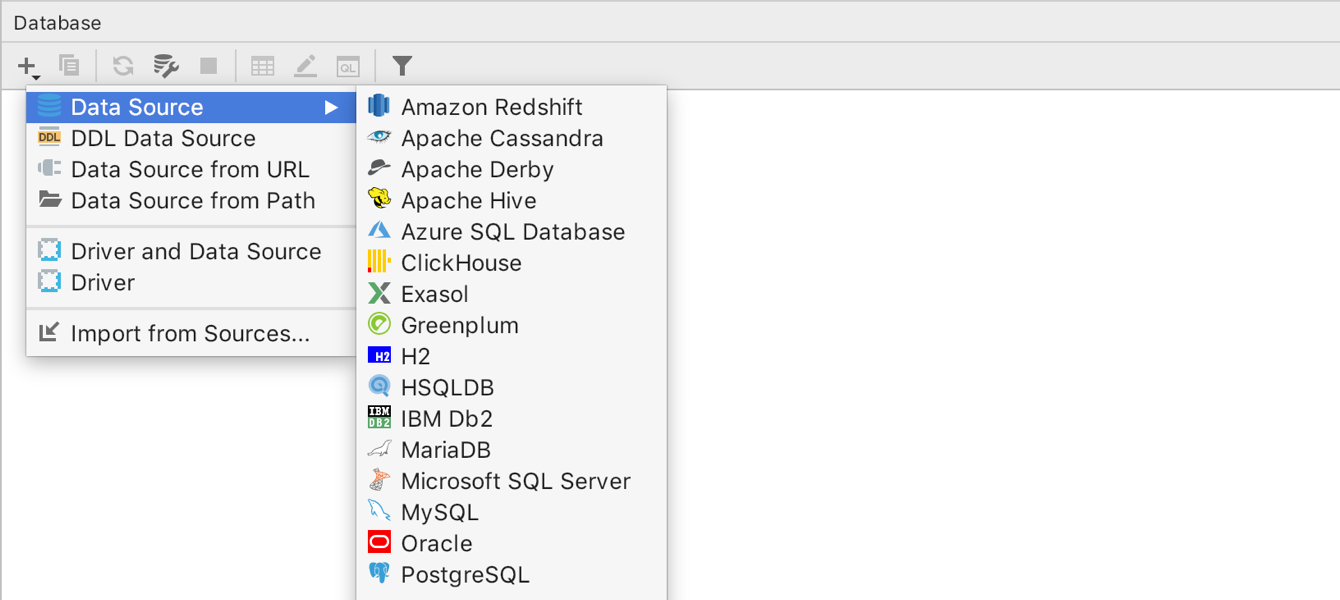Screen dimensions: 1340x600
Task: Click the duplicate data source icon
Action: [68, 65]
